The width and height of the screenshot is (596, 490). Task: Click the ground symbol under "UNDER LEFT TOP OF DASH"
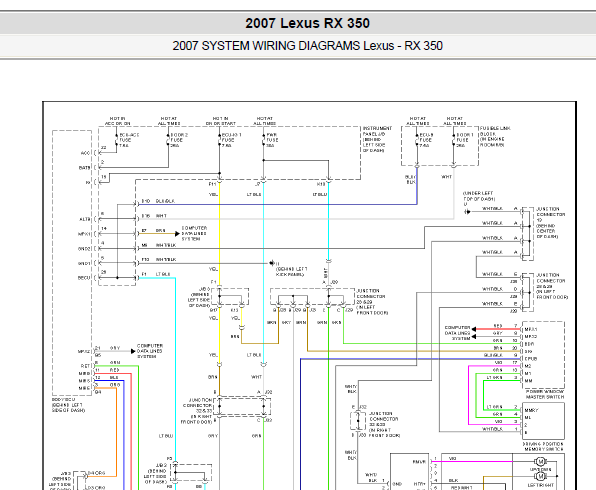467,211
